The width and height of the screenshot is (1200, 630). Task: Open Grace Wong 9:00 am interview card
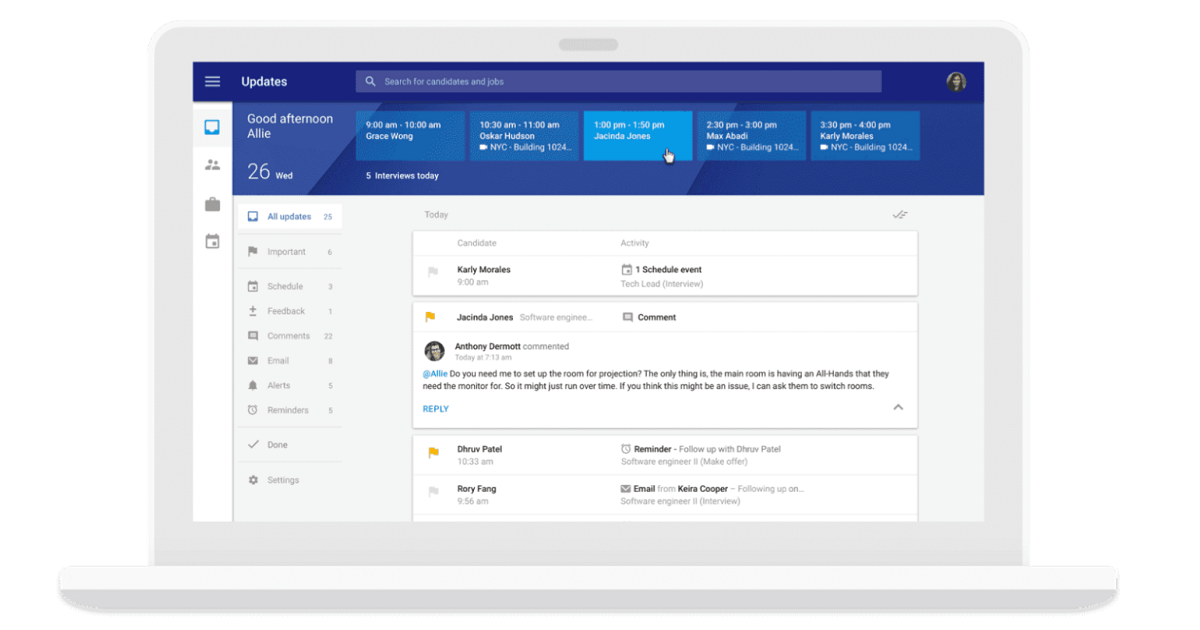(x=410, y=135)
